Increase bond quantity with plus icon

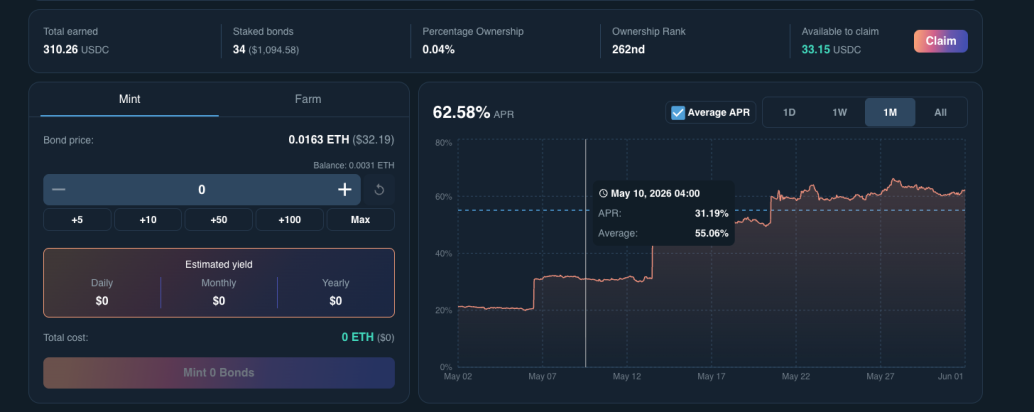[345, 190]
